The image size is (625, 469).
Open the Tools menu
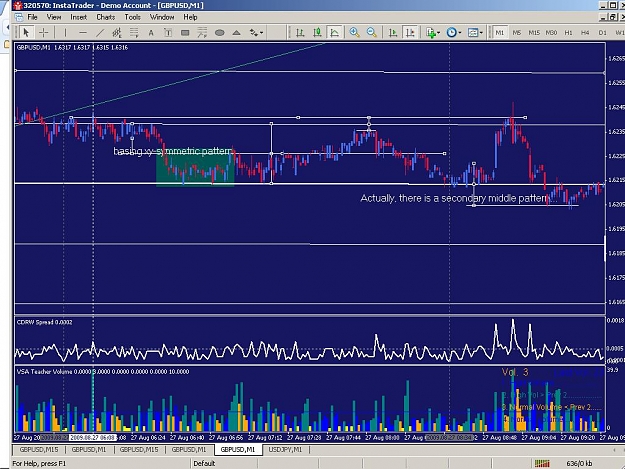(x=133, y=17)
